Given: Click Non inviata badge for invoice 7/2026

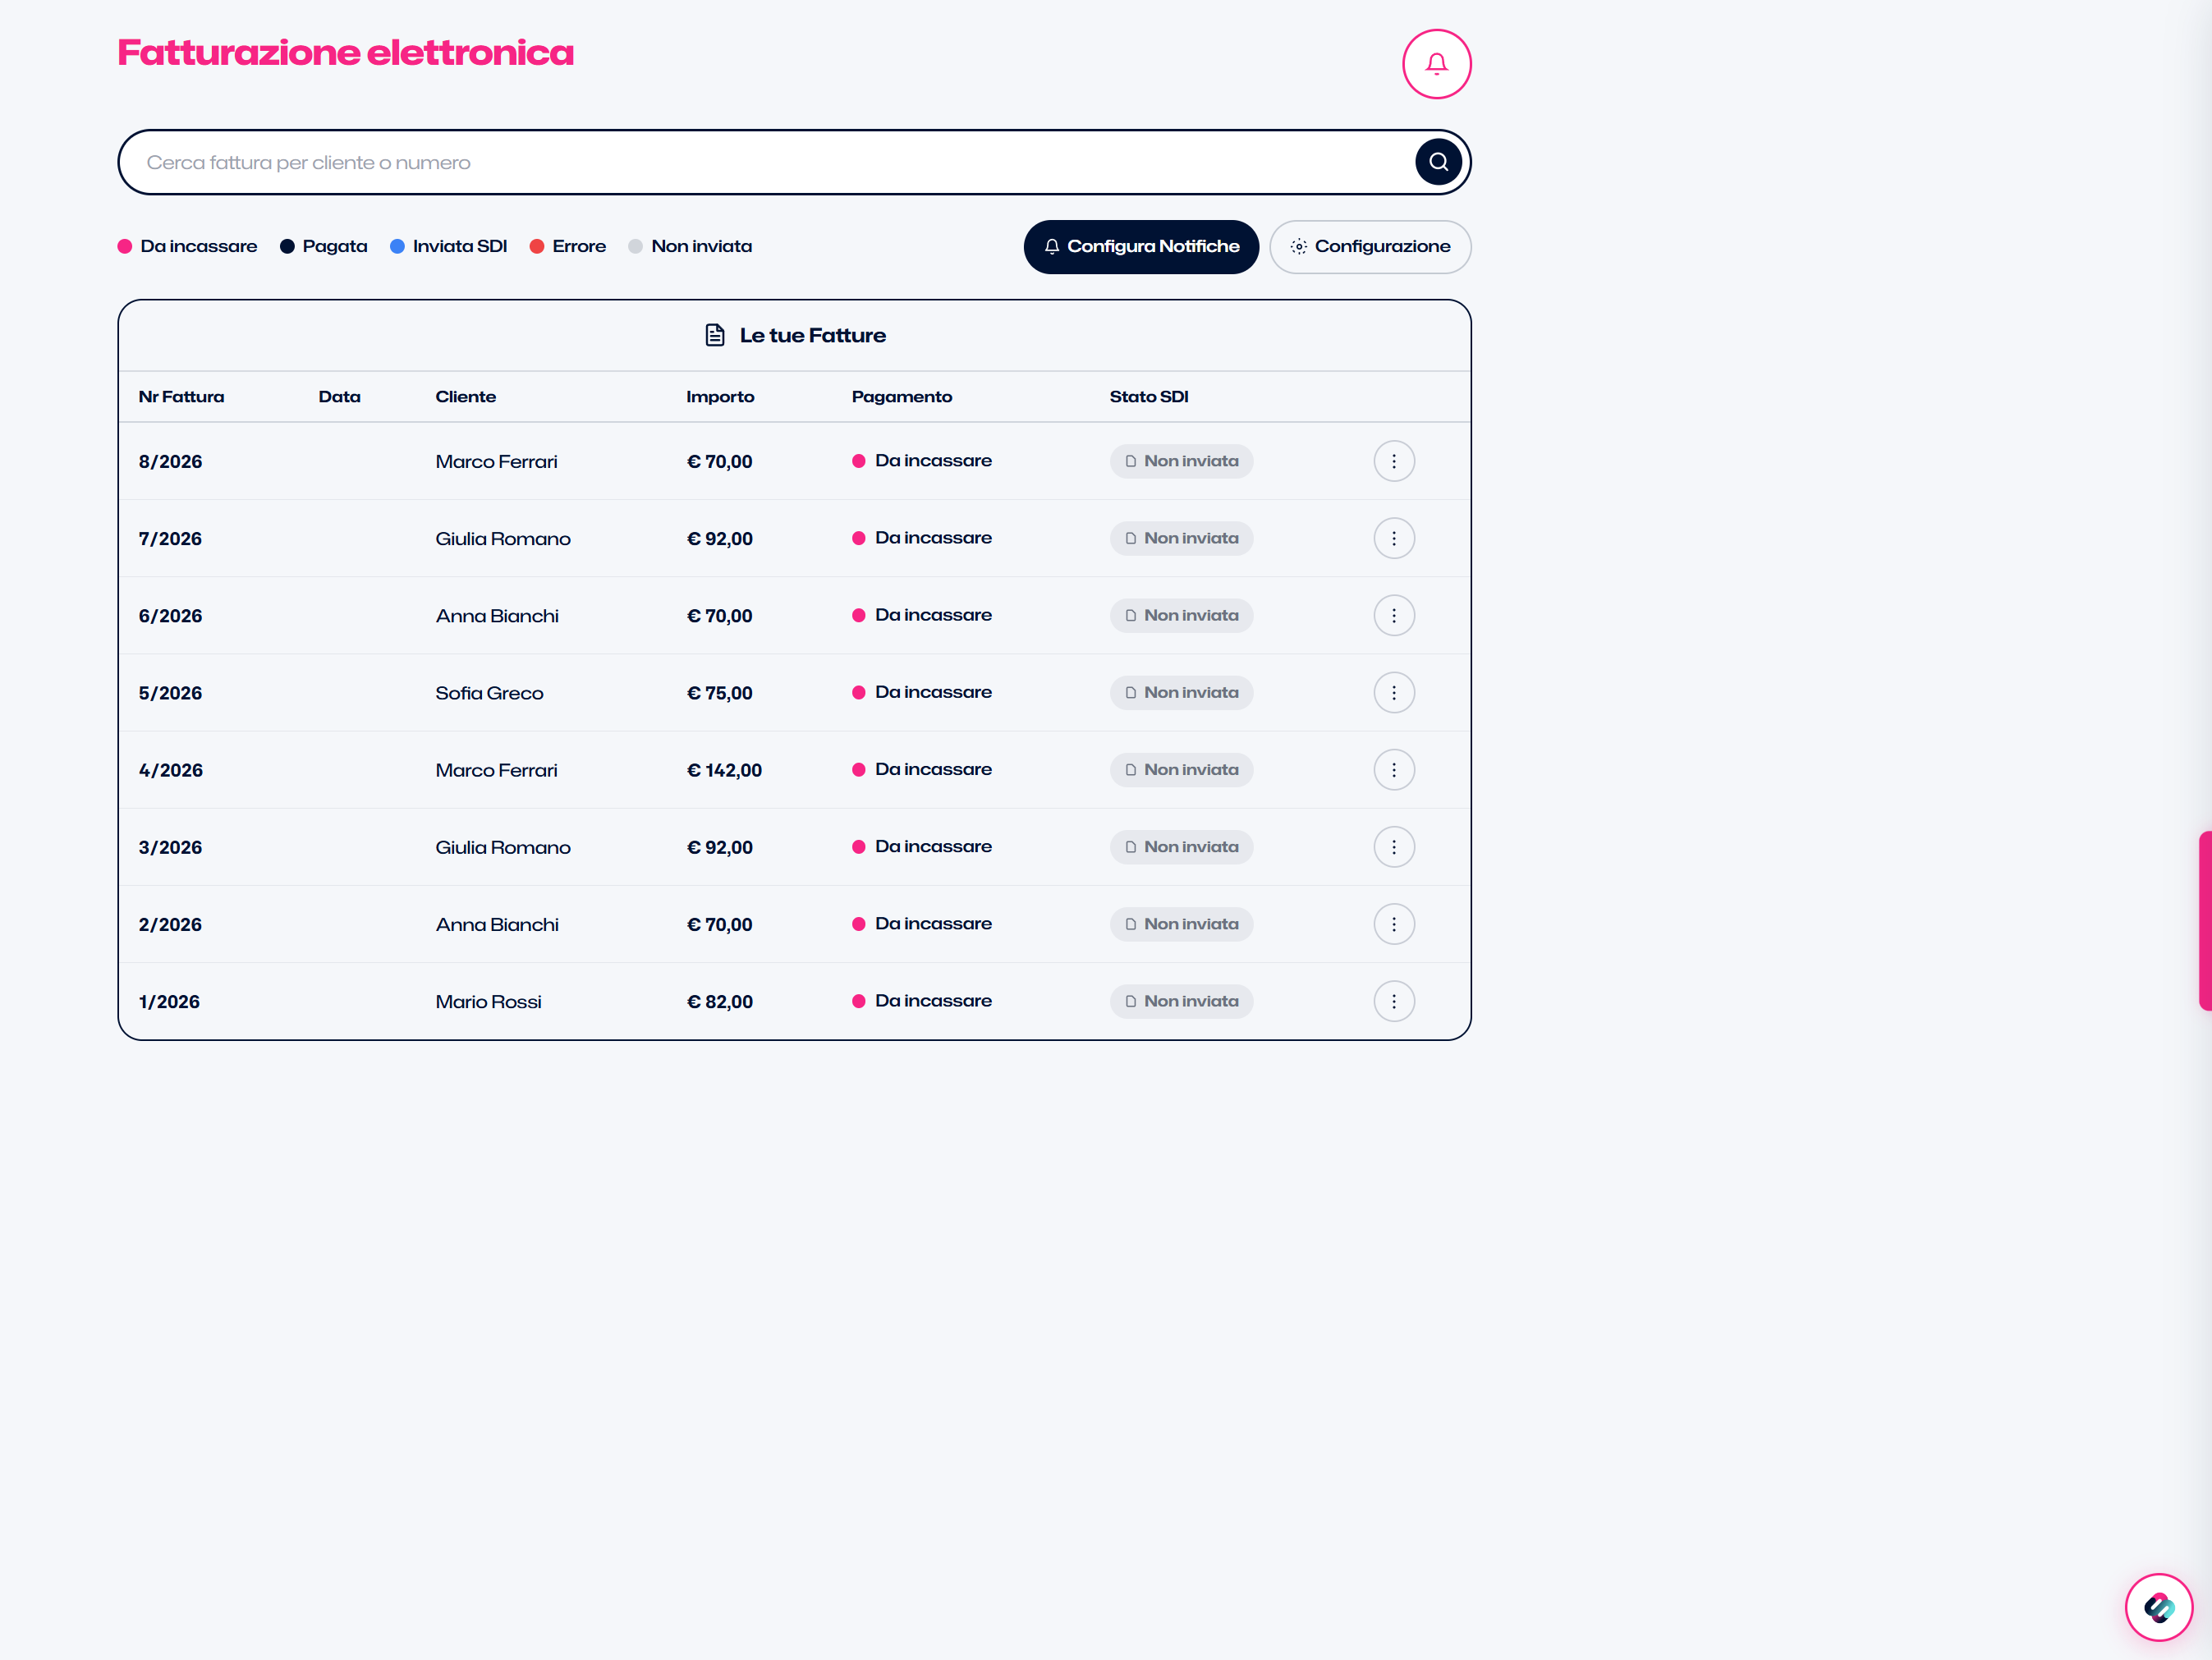Looking at the screenshot, I should point(1181,538).
